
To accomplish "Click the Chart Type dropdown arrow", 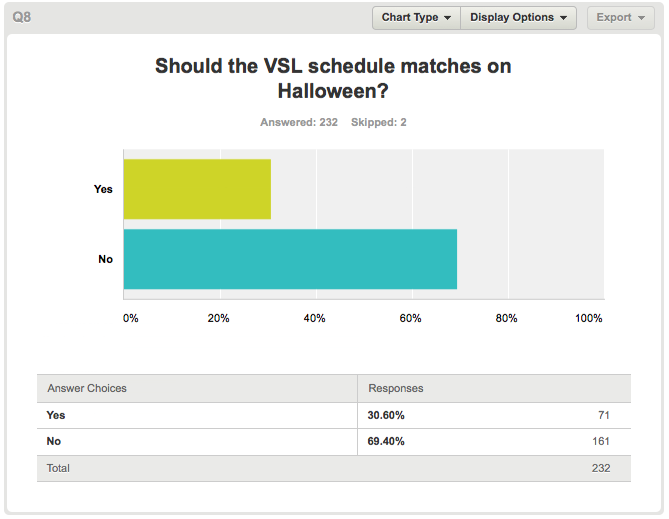I will (x=448, y=18).
